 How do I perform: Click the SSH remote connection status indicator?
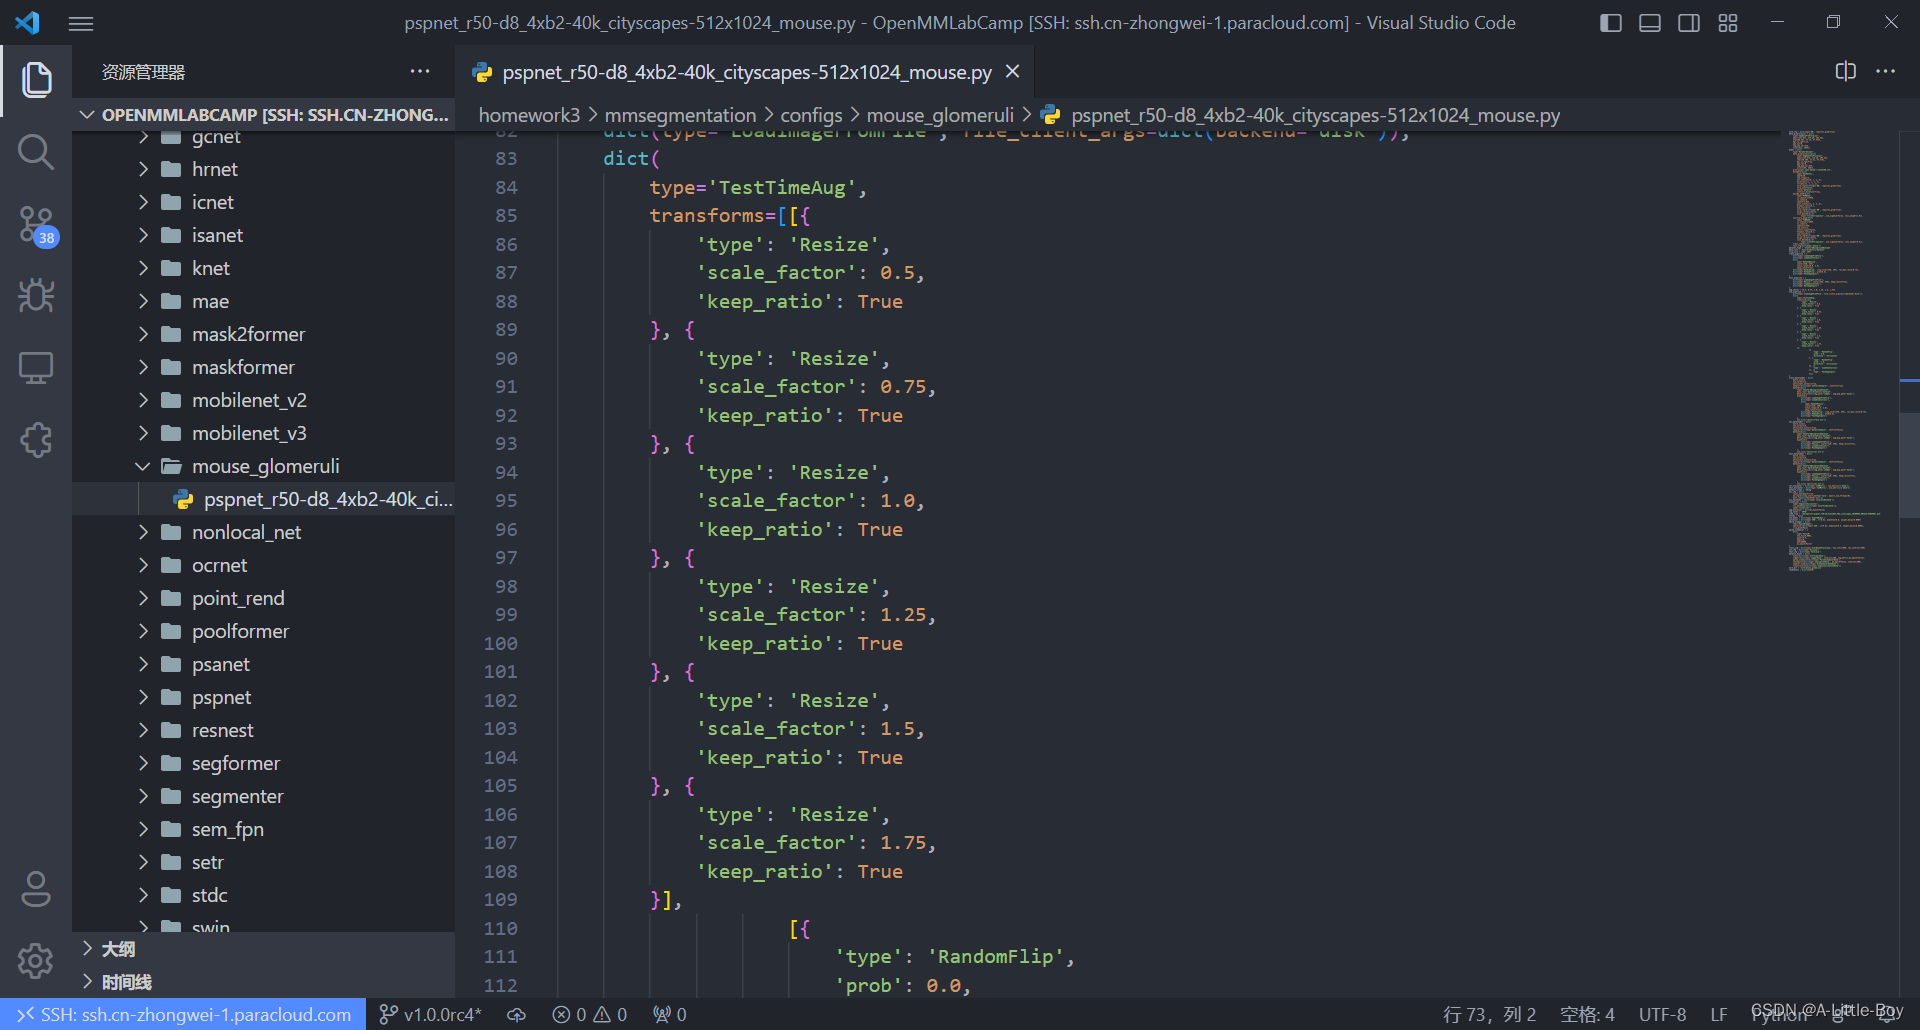(x=183, y=1014)
